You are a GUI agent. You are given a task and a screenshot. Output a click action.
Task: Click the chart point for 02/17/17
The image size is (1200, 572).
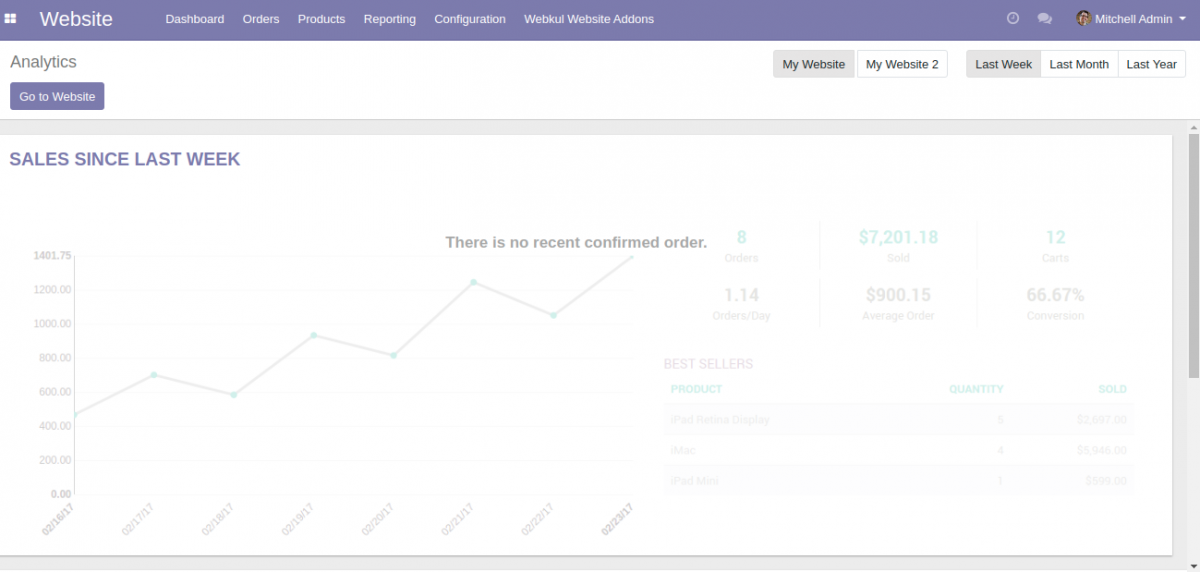point(154,375)
